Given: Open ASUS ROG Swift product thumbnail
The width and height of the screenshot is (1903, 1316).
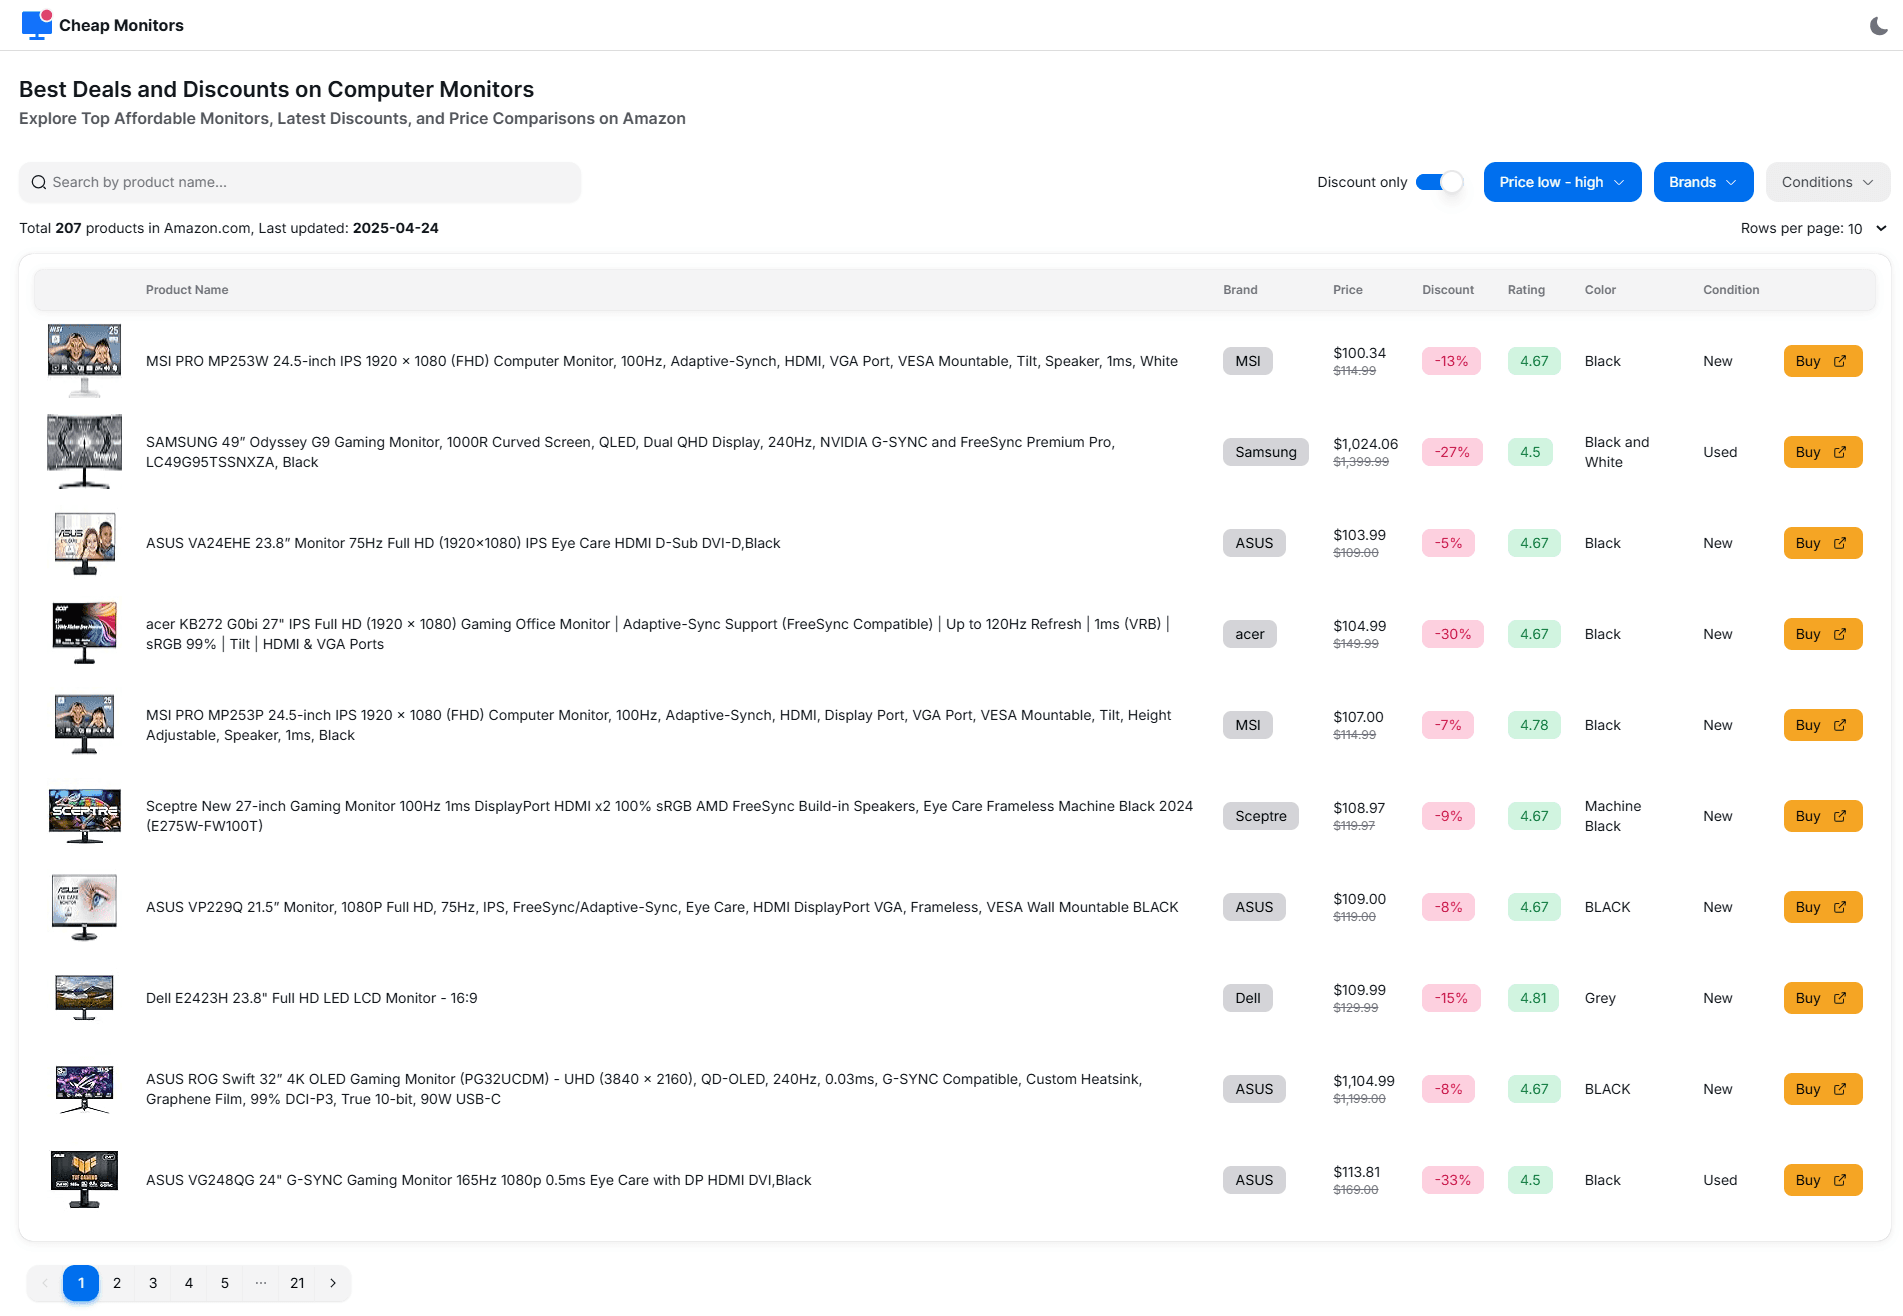Looking at the screenshot, I should (84, 1089).
